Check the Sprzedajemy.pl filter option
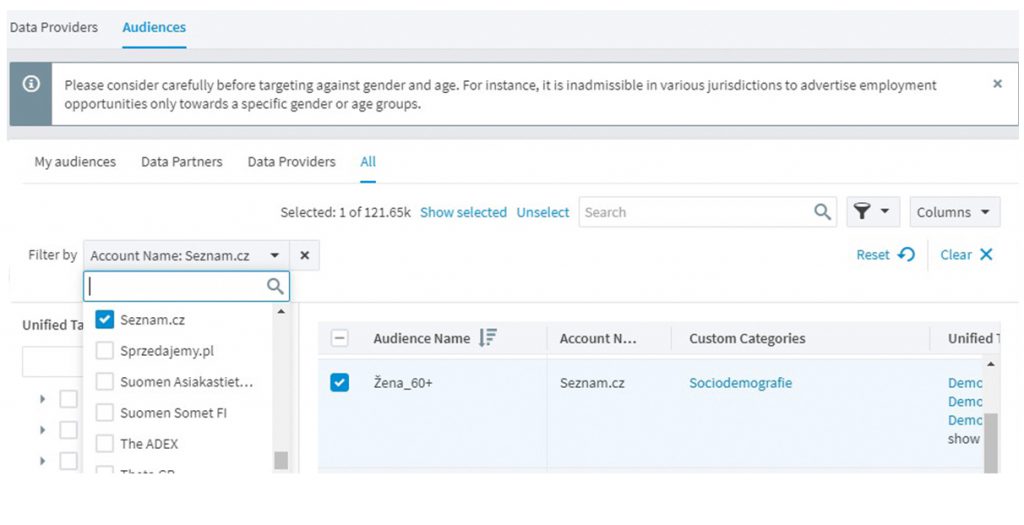 point(104,351)
